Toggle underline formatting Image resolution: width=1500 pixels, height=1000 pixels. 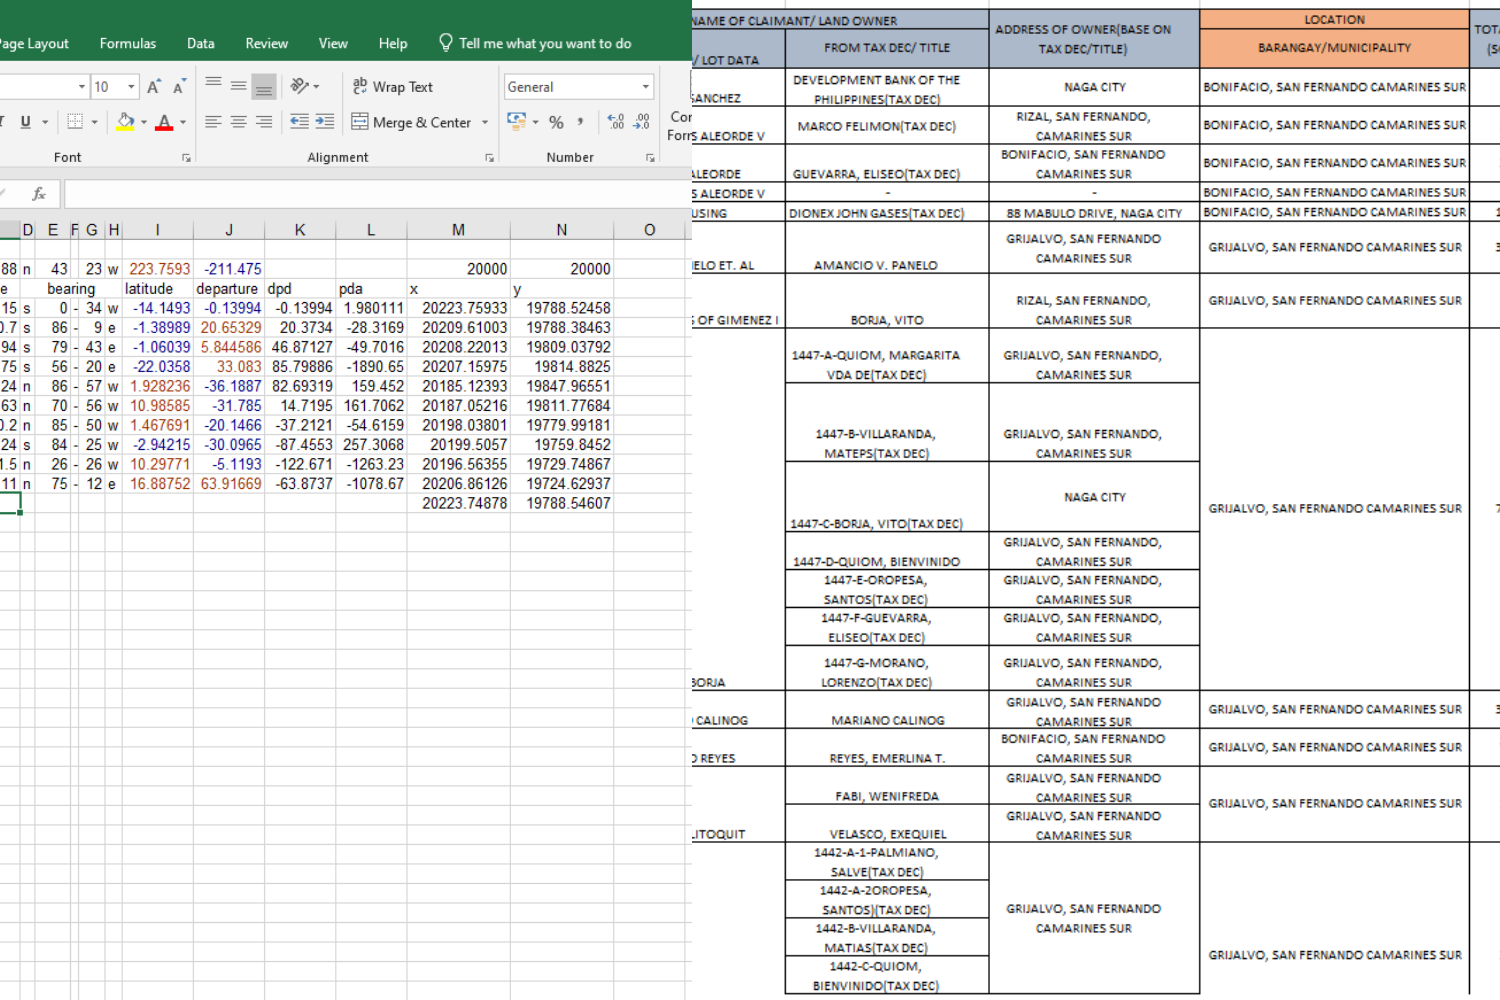(25, 122)
